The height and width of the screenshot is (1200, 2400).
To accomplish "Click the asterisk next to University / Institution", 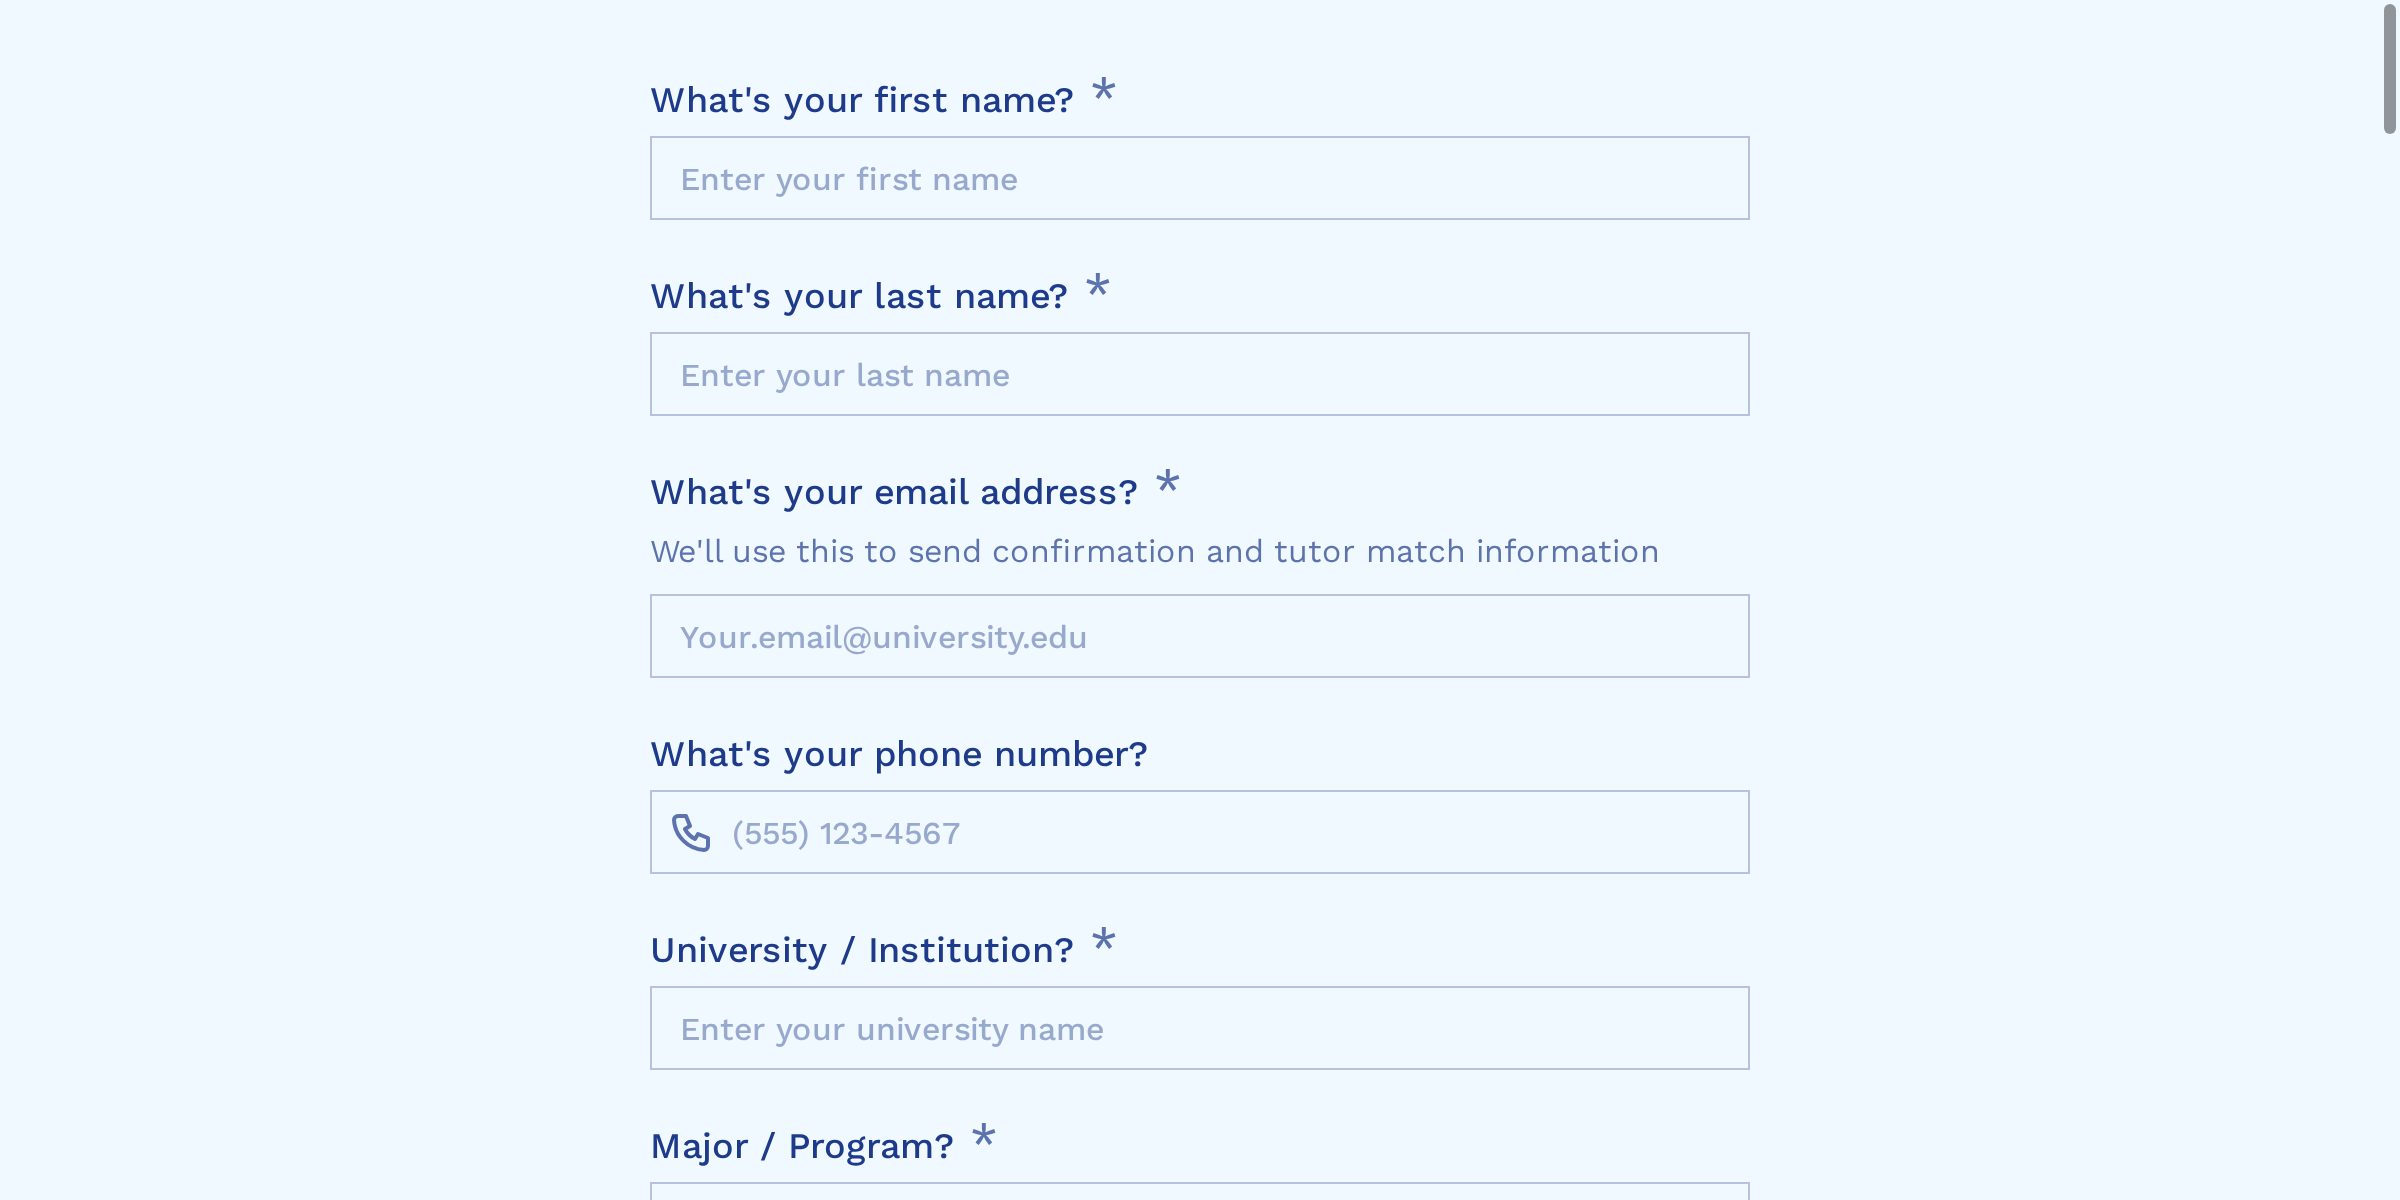I will click(1103, 941).
